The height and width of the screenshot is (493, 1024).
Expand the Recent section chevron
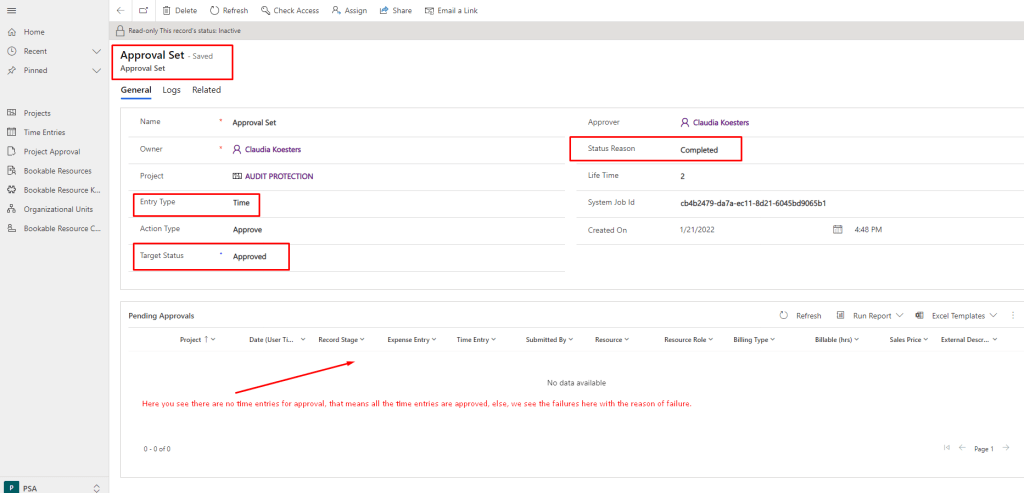(x=97, y=51)
